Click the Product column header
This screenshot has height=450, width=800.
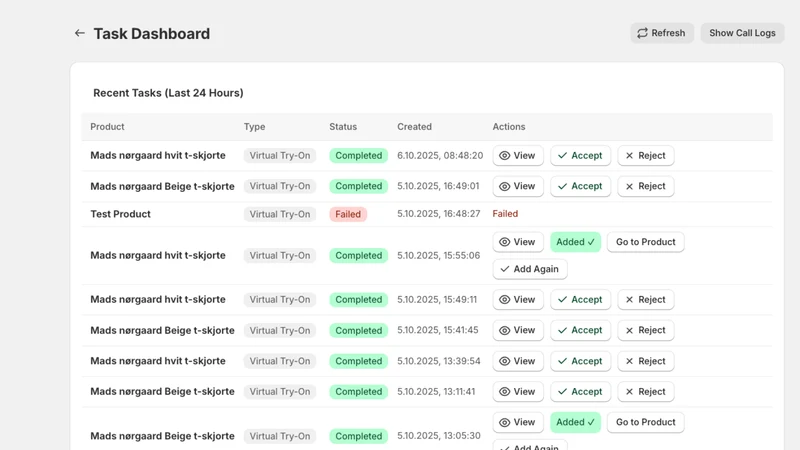point(107,127)
